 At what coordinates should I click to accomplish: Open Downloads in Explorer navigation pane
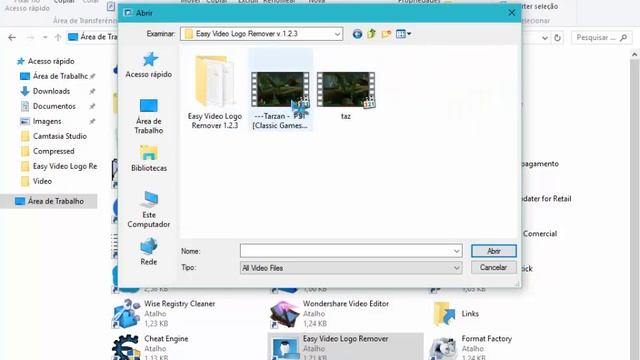(51, 91)
